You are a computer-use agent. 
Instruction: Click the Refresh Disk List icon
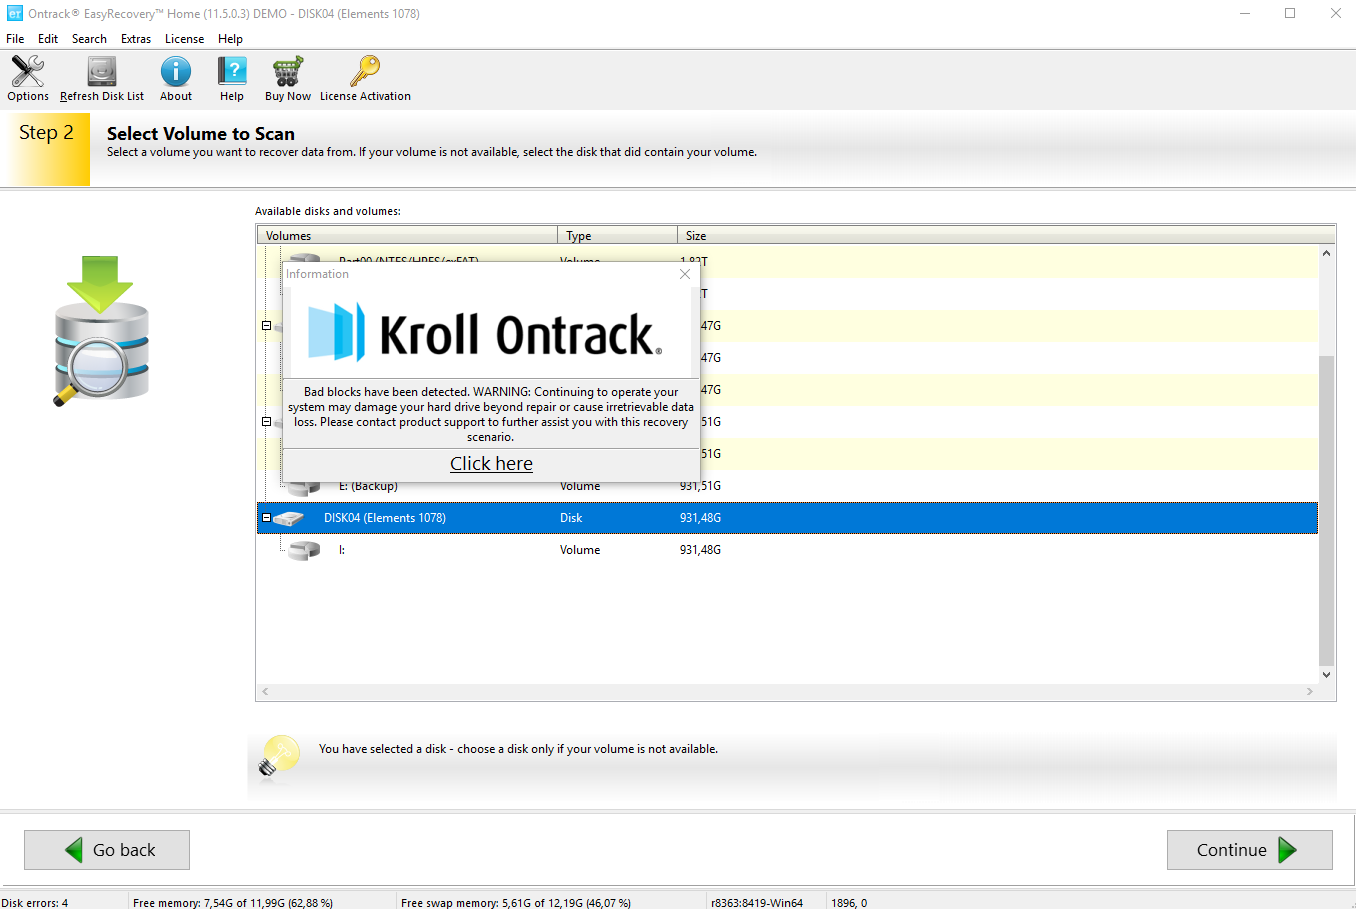point(102,79)
